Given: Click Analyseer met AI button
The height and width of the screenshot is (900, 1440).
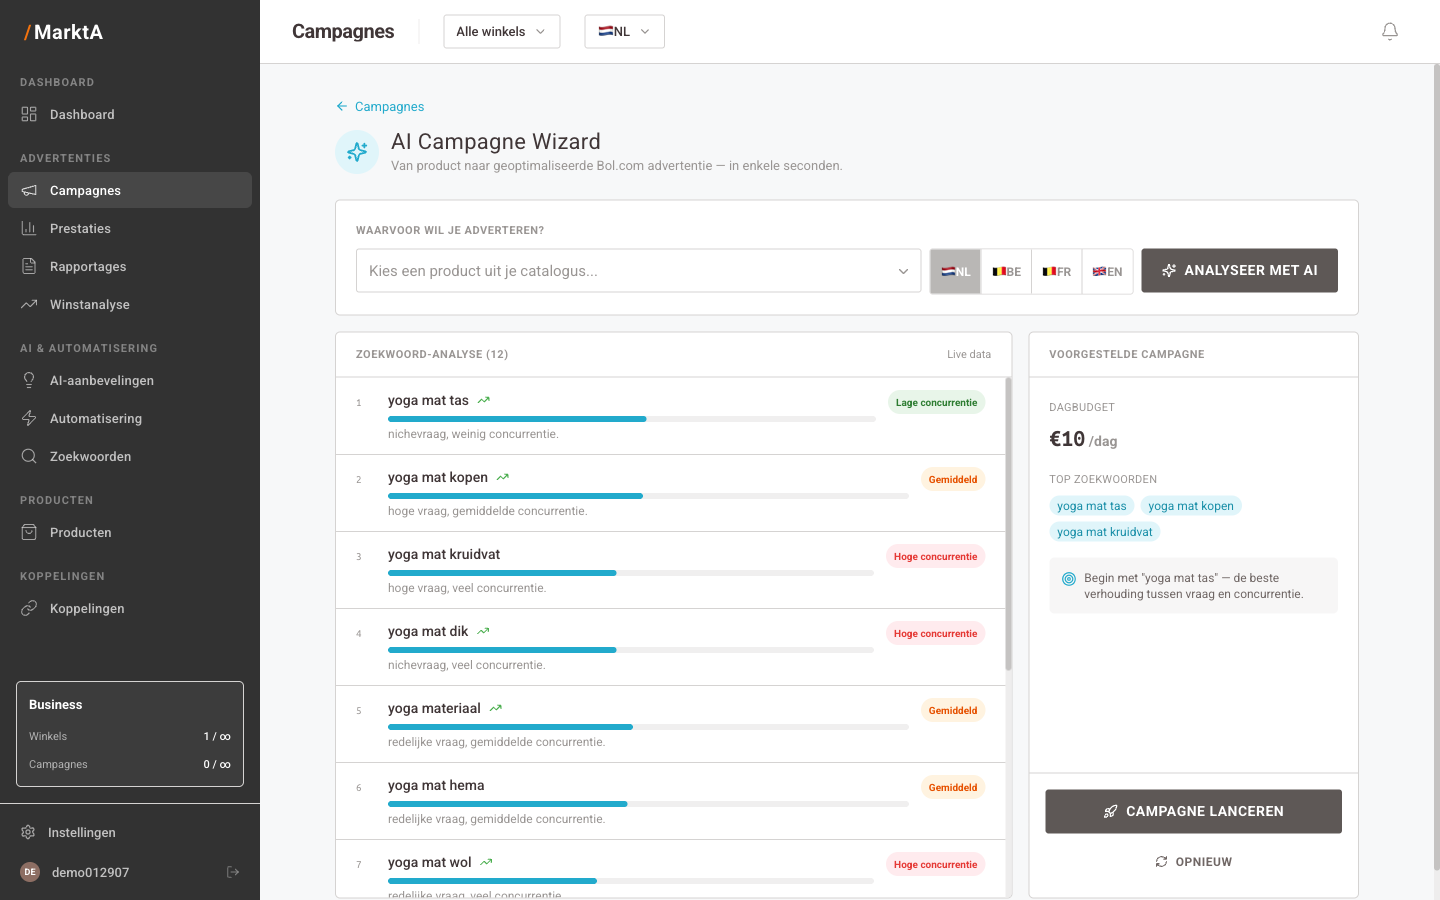Looking at the screenshot, I should (x=1239, y=270).
